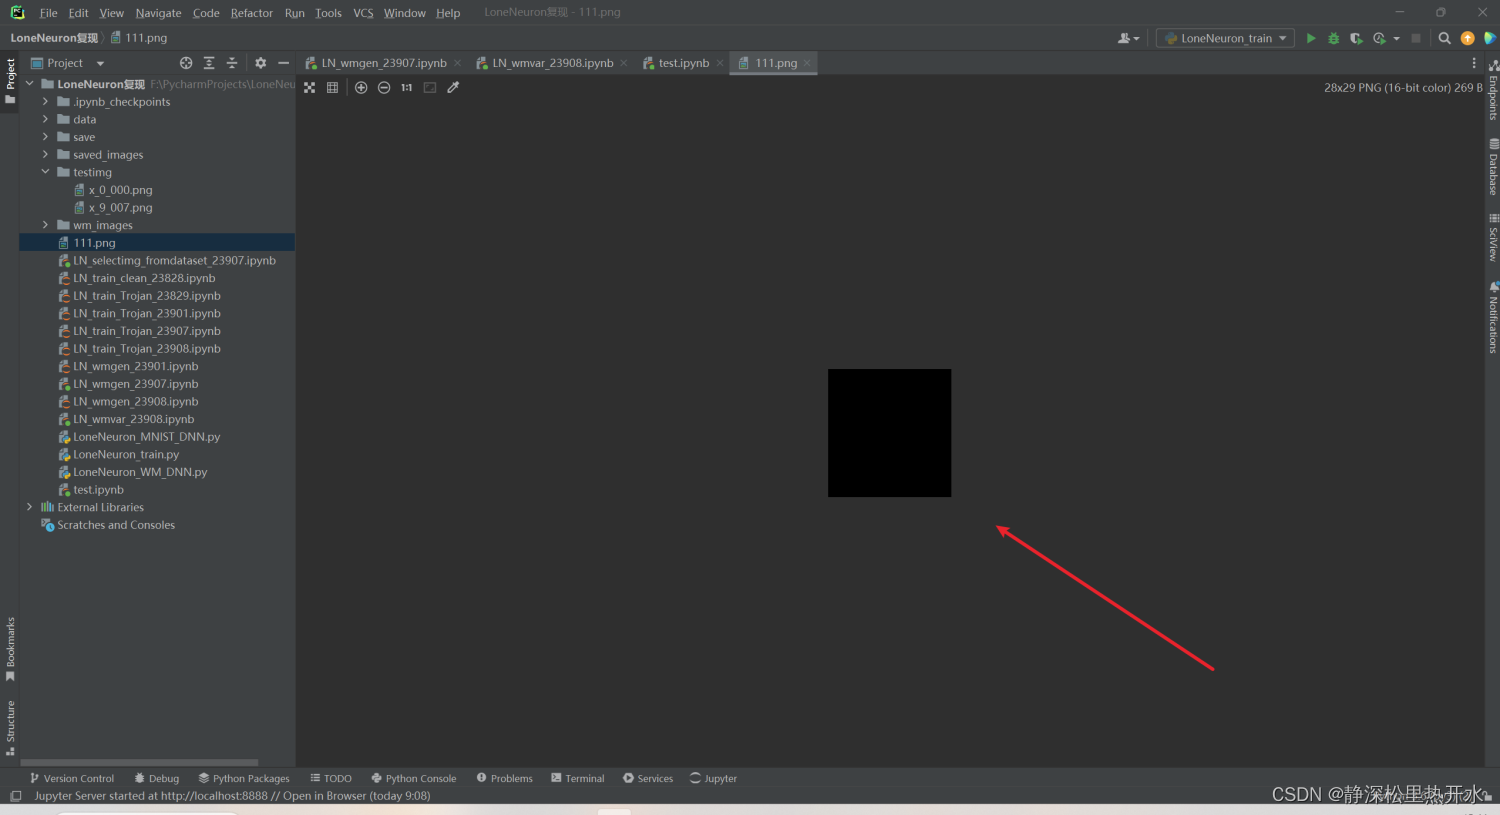Open the Project view type dropdown

[x=100, y=63]
